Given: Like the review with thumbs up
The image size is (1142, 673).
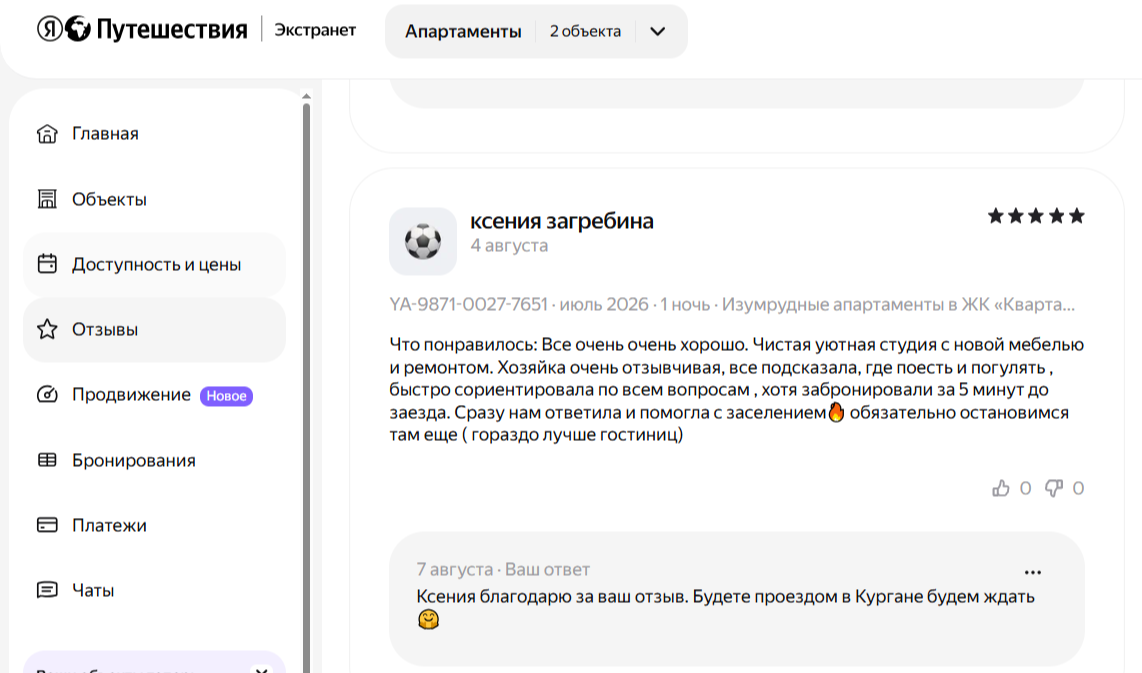Looking at the screenshot, I should click(1001, 488).
